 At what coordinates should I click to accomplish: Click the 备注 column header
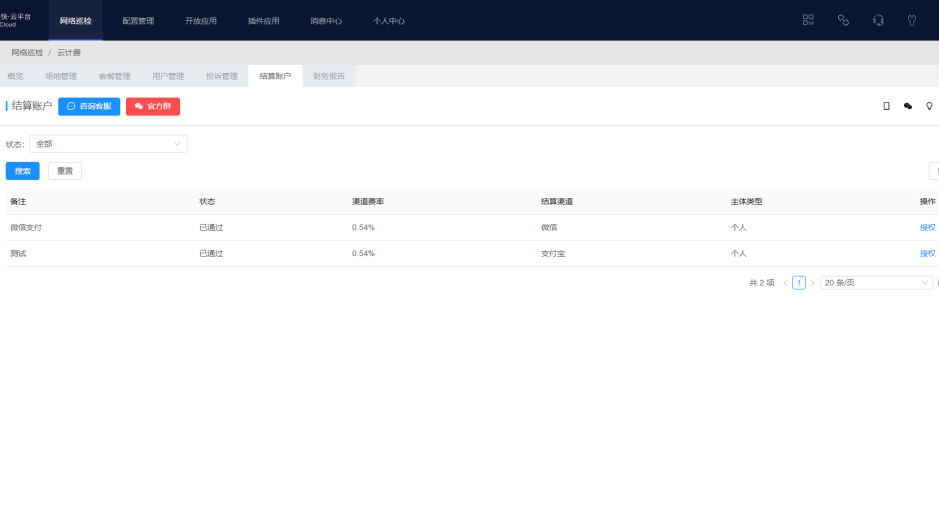[x=18, y=202]
